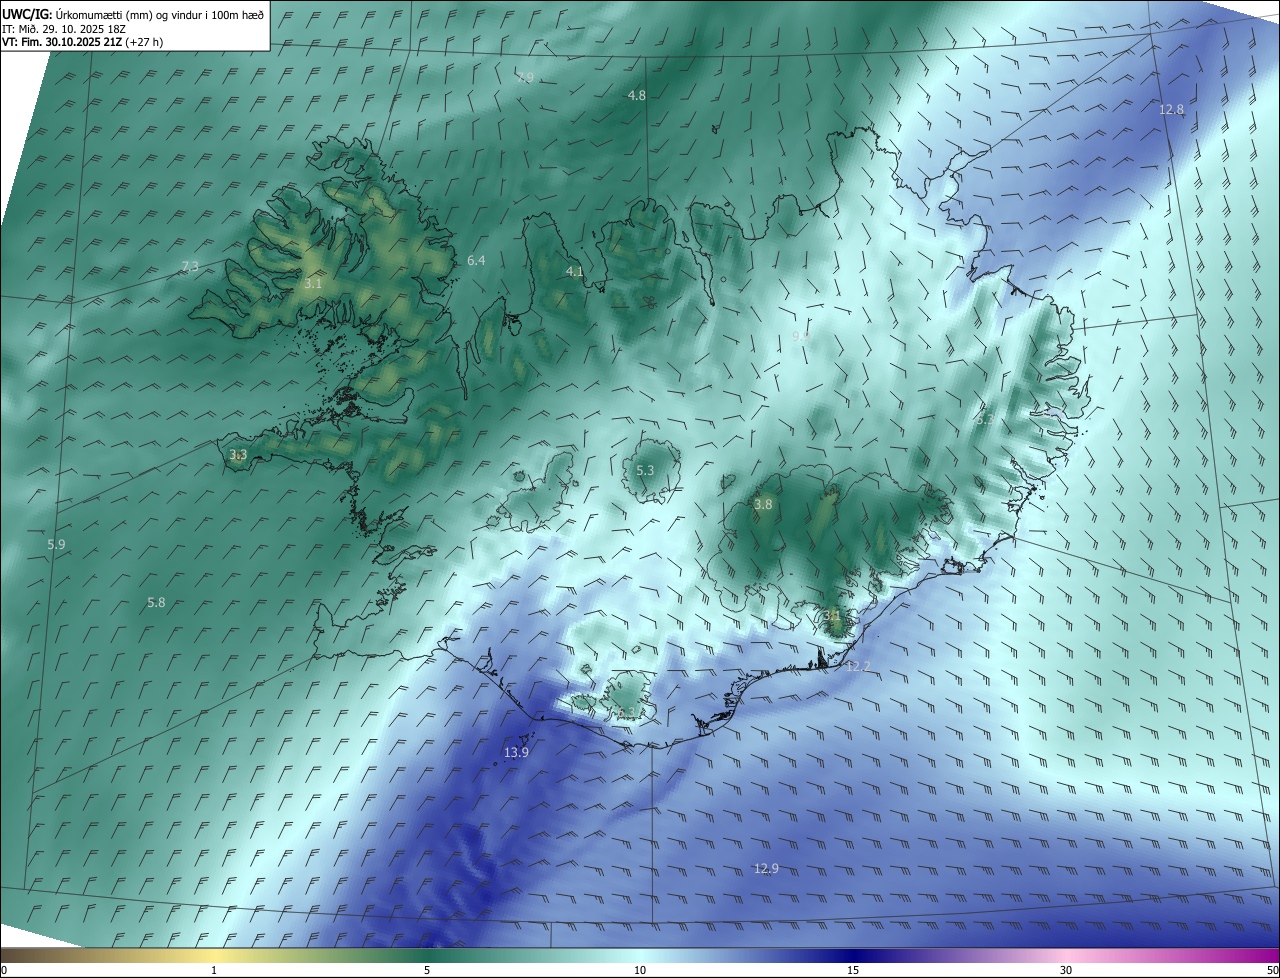Click the 5.9 value label offshore west
Image resolution: width=1280 pixels, height=978 pixels.
tap(56, 545)
